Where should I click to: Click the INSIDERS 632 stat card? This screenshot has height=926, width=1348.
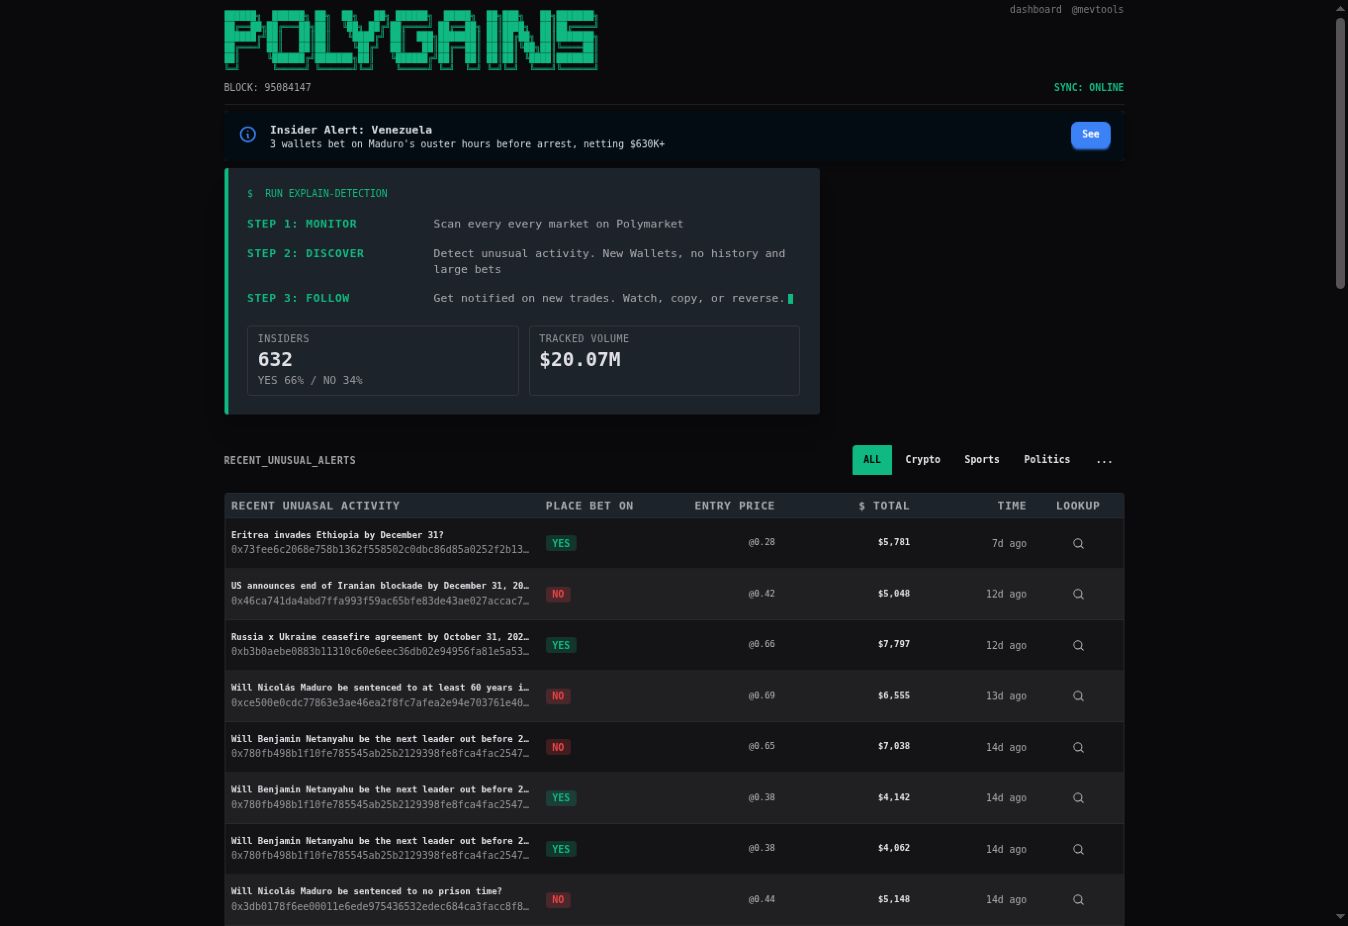[383, 360]
